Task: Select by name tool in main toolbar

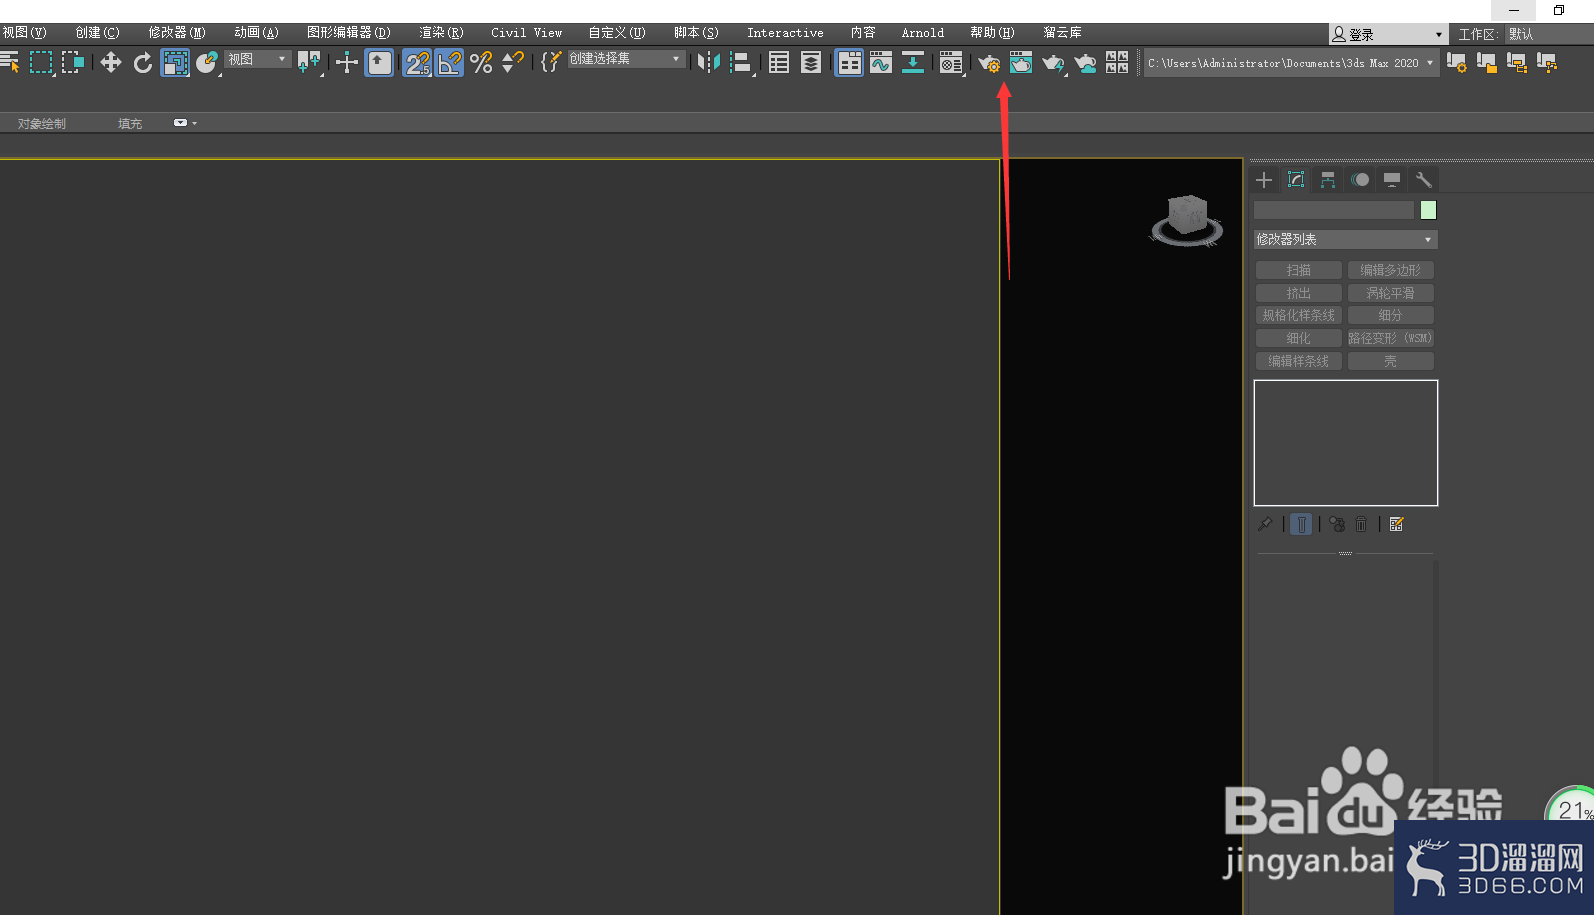Action: click(10, 63)
